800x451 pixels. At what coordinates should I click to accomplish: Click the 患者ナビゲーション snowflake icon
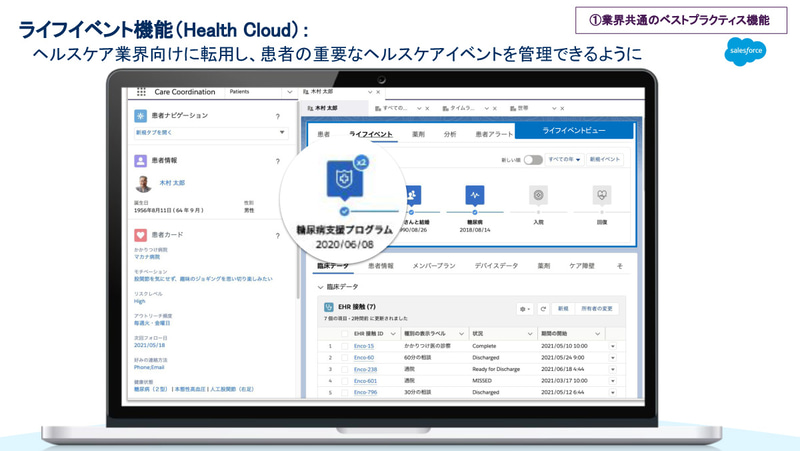click(x=140, y=116)
